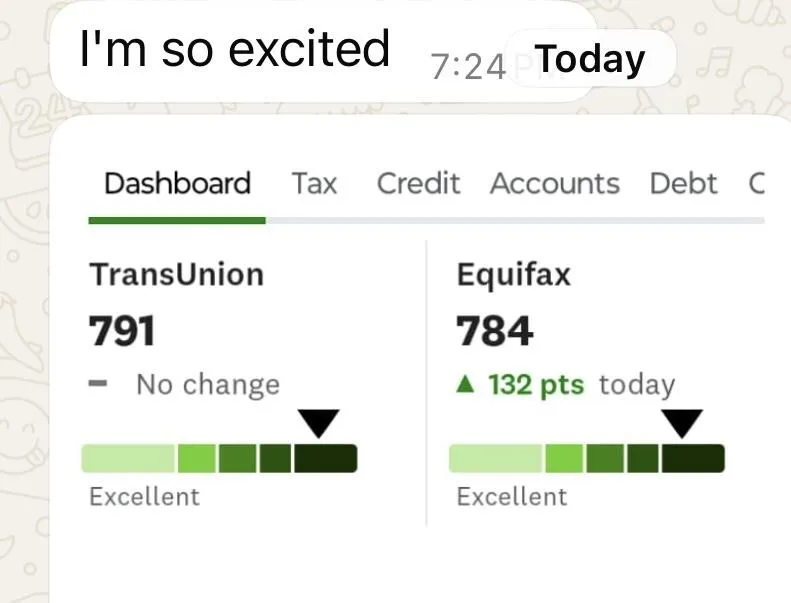The image size is (791, 603).
Task: Click the TransUnion score marker triangle
Action: (x=319, y=423)
